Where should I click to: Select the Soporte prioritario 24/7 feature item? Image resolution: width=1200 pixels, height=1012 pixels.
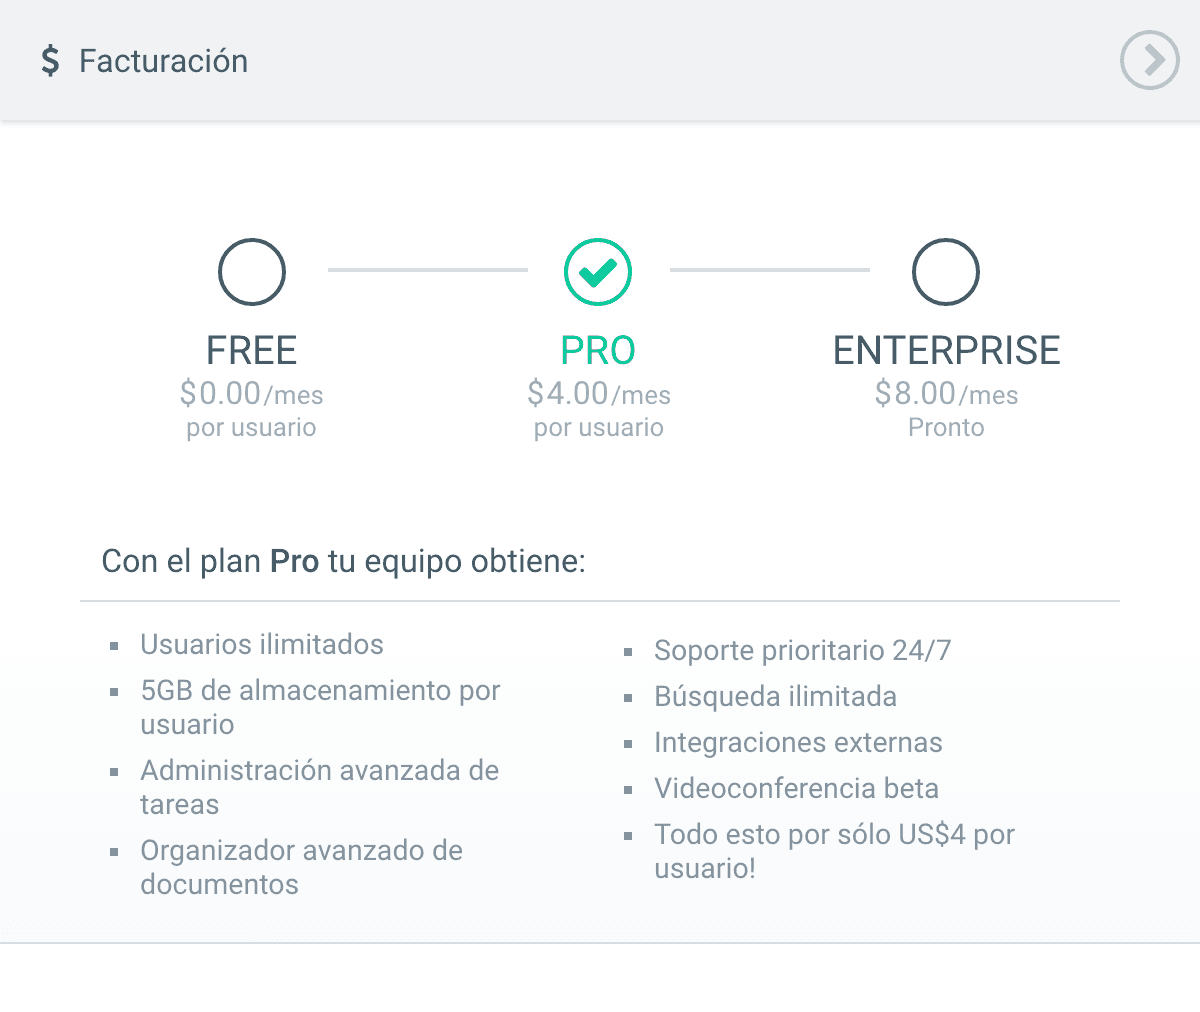802,650
